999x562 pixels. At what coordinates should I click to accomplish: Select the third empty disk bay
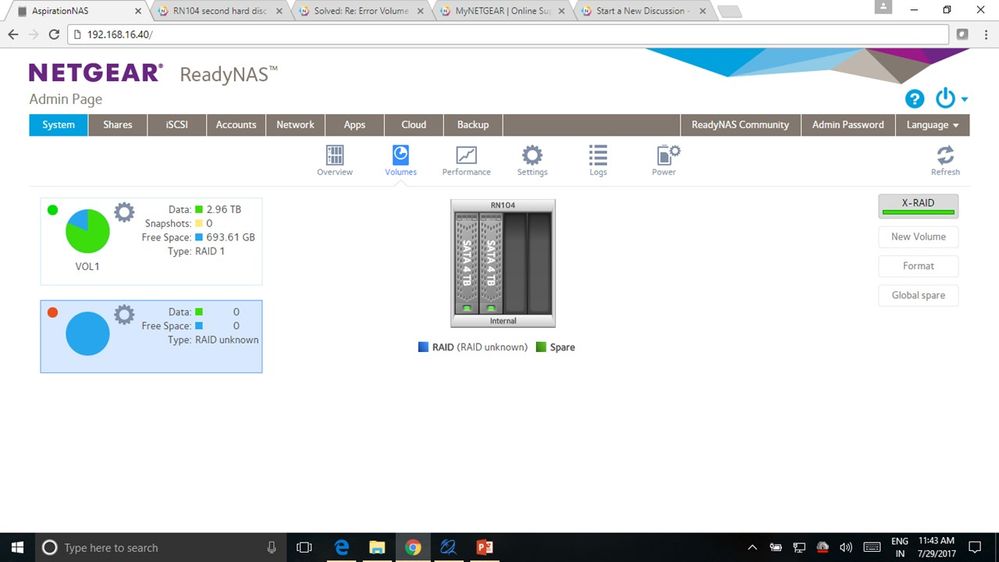(515, 263)
